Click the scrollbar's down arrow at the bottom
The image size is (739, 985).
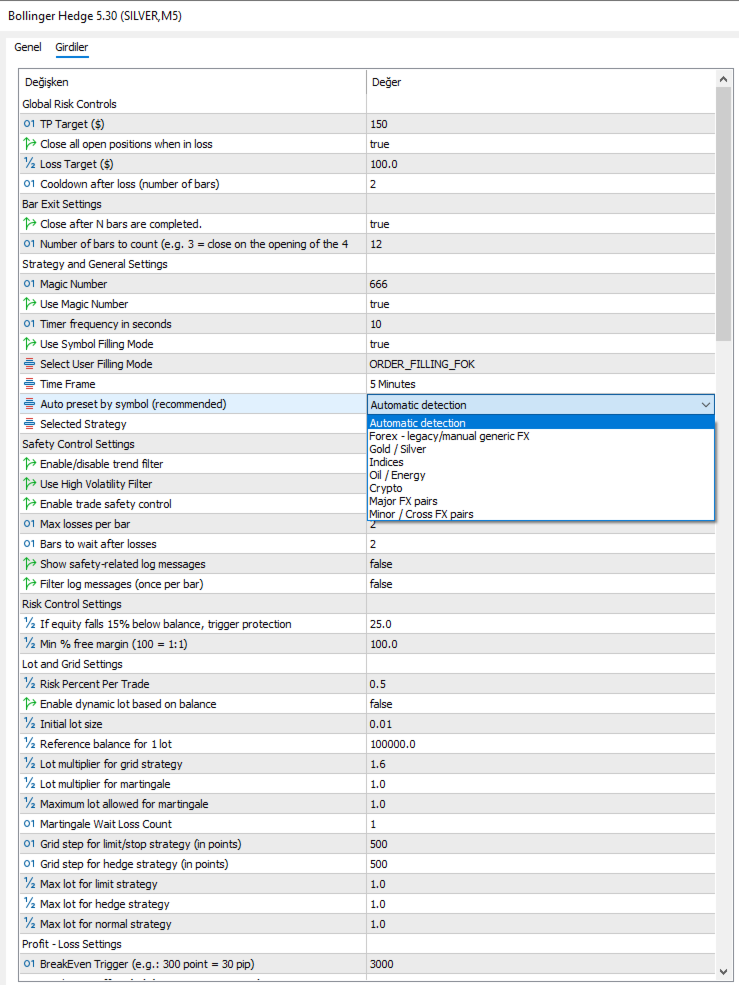[723, 969]
